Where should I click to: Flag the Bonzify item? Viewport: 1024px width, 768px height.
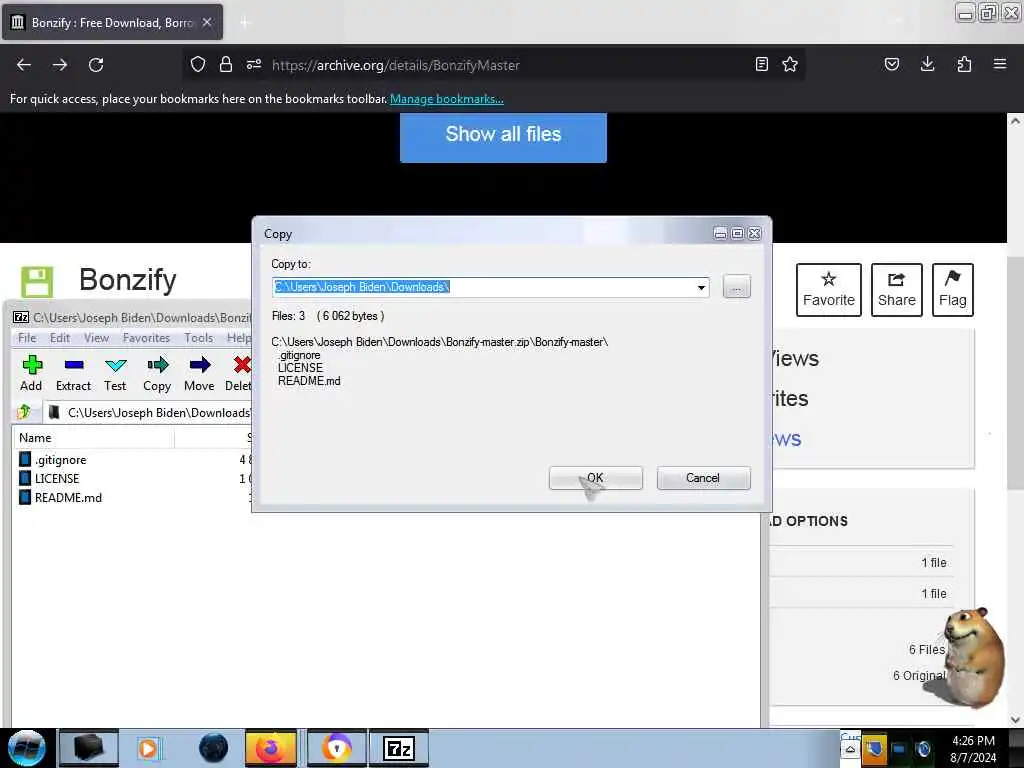(x=953, y=290)
